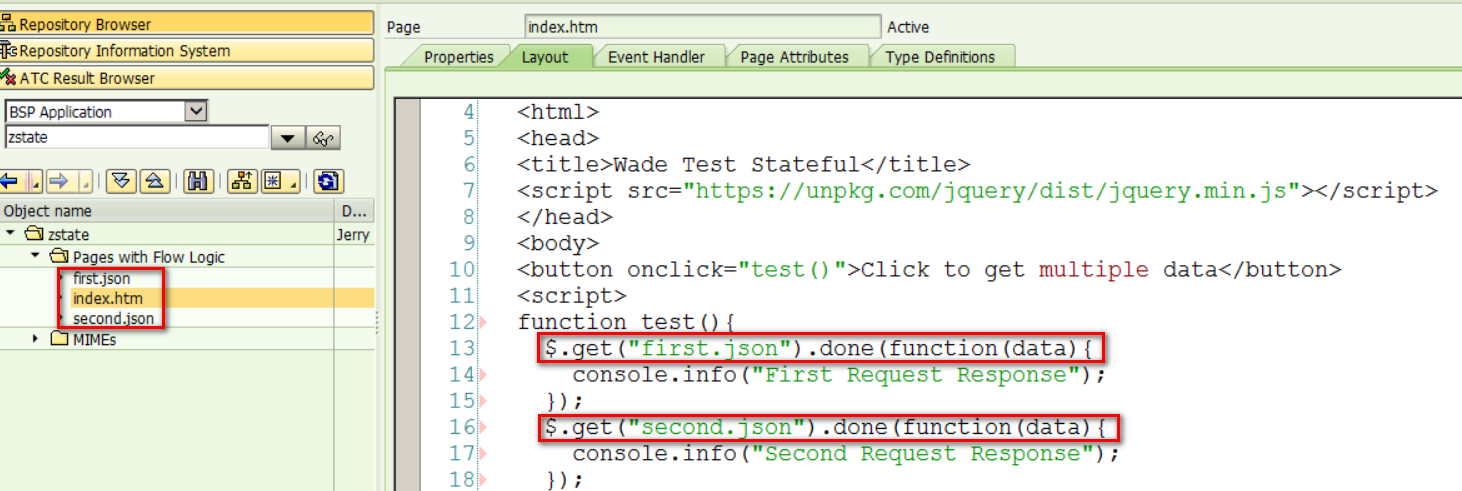Click the title line Wade Test Stateful
The image size is (1462, 491).
743,165
